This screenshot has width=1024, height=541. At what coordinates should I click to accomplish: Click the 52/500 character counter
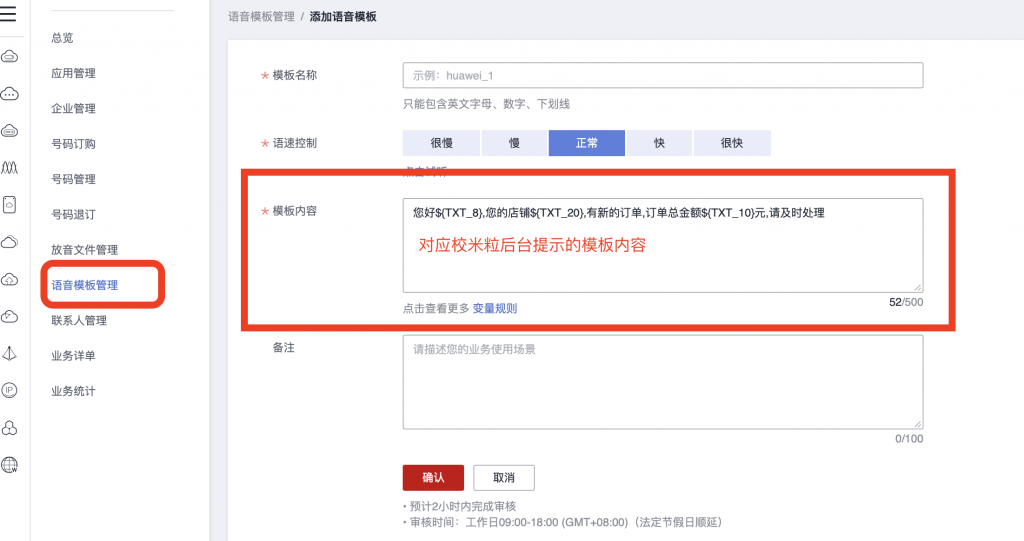pos(906,302)
